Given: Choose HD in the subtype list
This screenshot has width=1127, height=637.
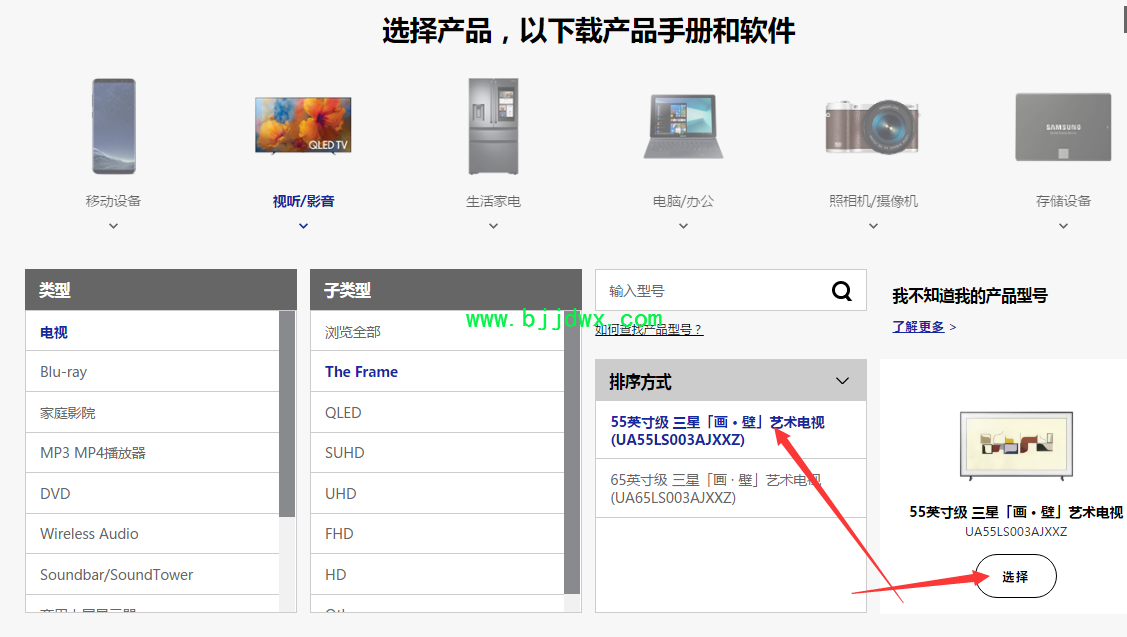Looking at the screenshot, I should [x=437, y=574].
